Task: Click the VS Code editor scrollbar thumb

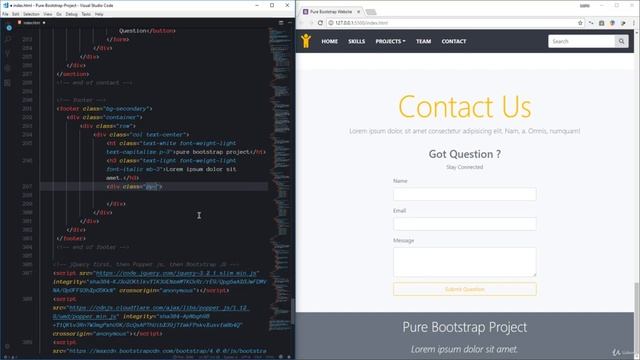Action: coord(293,312)
